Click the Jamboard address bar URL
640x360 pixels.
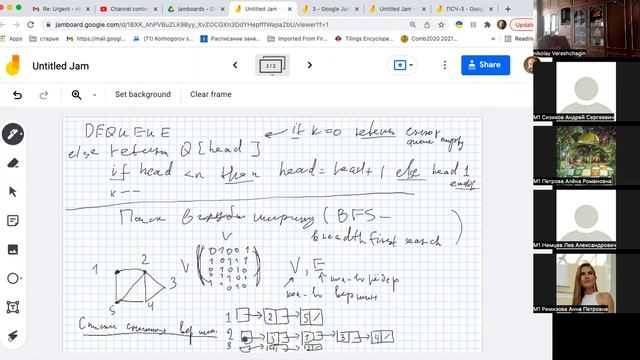192,24
